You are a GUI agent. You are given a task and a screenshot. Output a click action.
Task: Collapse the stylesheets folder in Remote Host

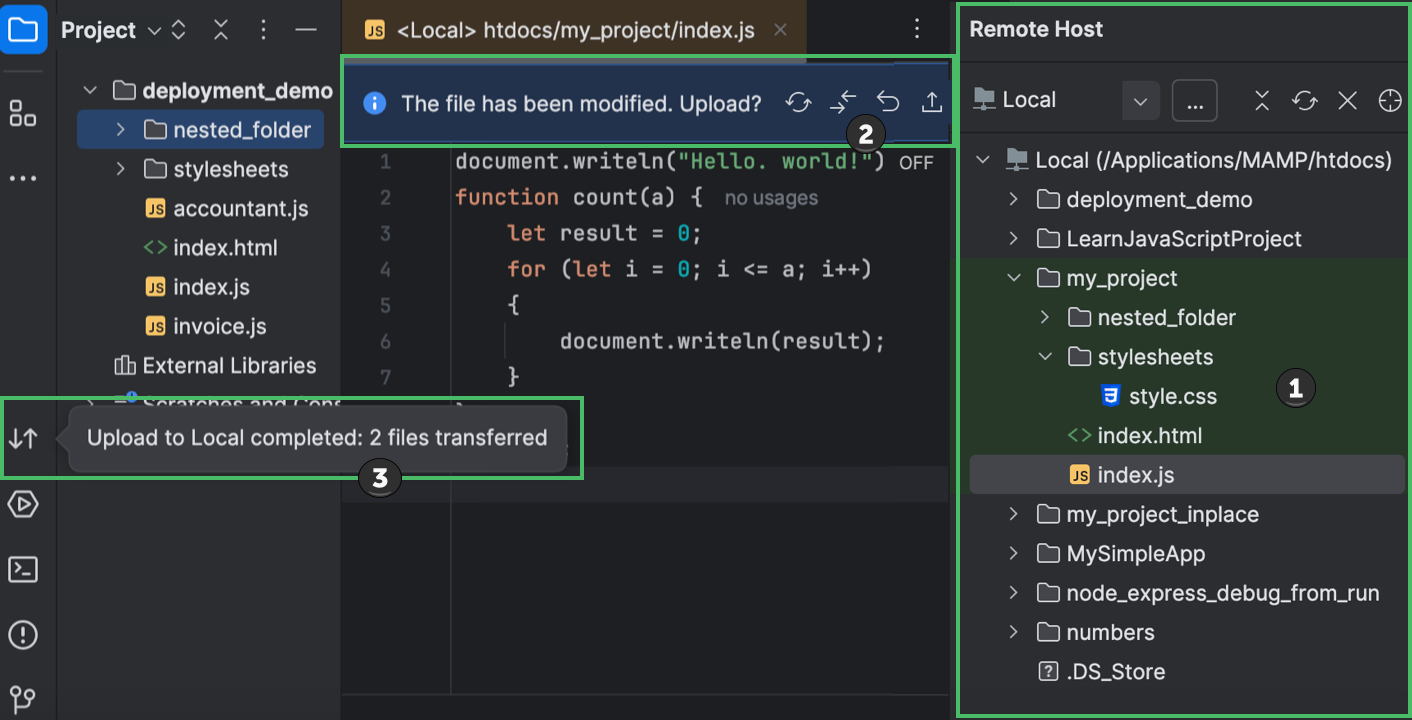[1044, 356]
